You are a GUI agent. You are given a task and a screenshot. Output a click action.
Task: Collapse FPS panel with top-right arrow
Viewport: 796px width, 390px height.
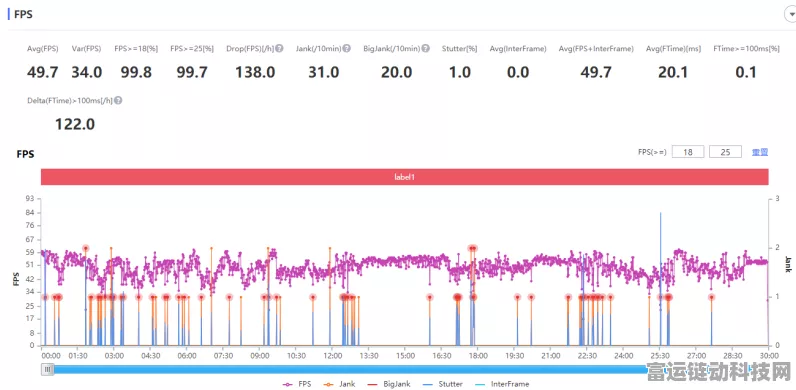pos(791,15)
